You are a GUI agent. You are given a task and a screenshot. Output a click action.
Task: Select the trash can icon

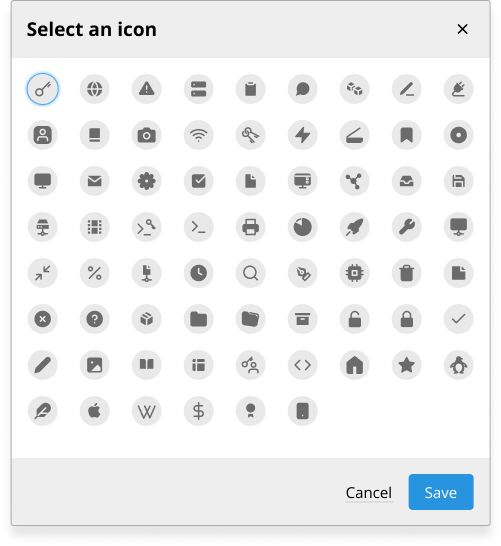coord(407,273)
